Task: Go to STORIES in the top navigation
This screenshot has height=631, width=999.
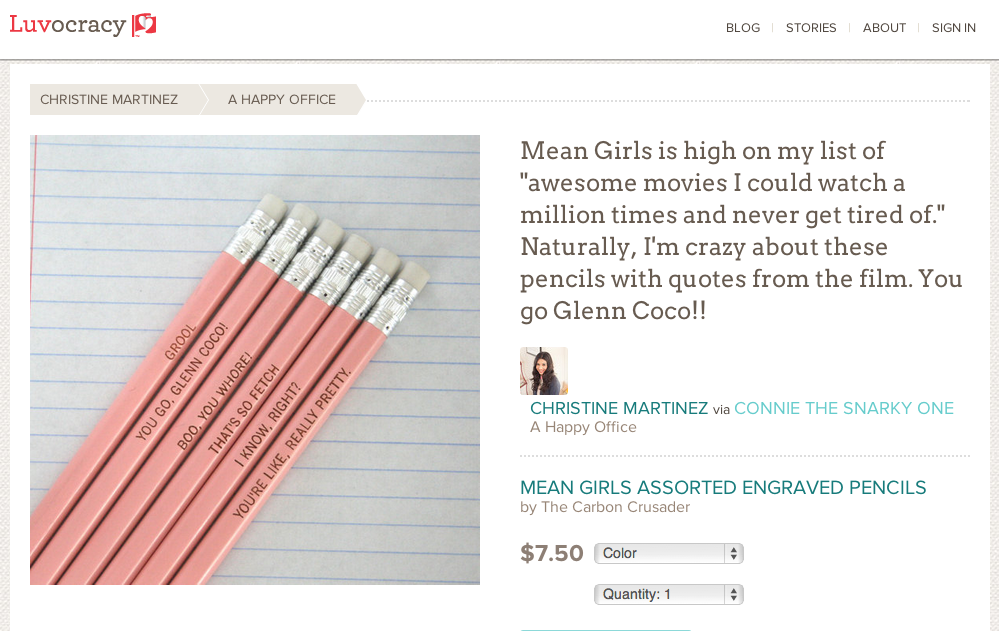Action: [811, 28]
